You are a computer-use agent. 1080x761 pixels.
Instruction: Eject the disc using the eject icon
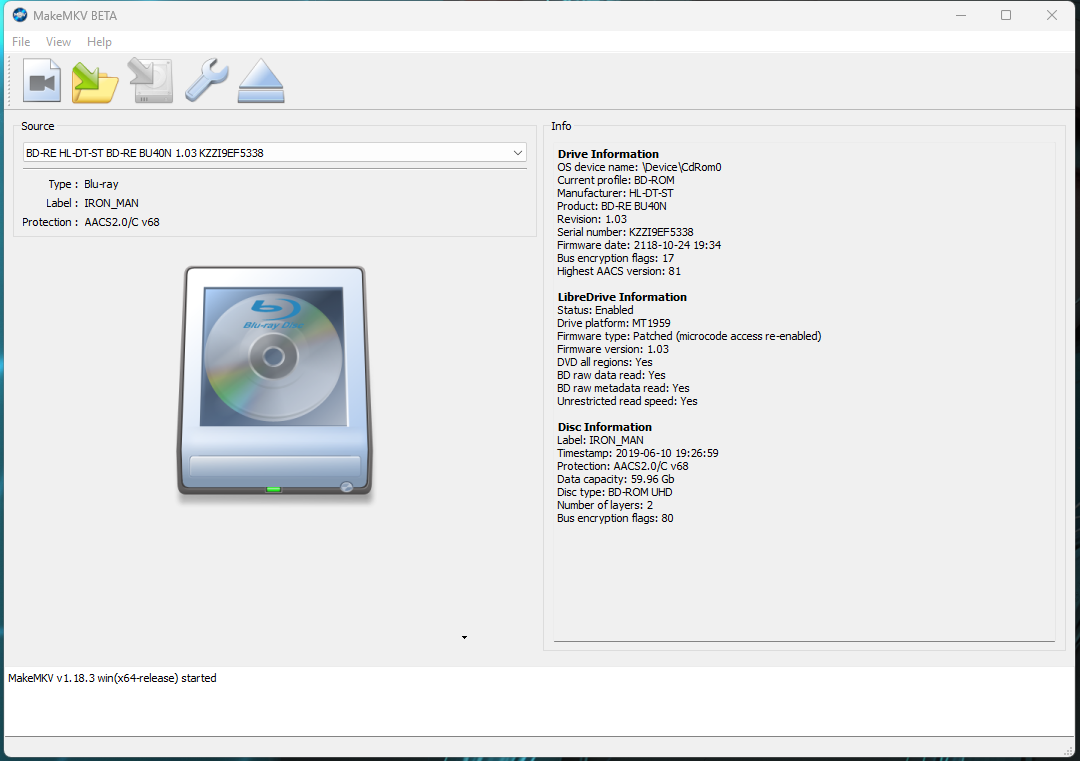[x=261, y=81]
